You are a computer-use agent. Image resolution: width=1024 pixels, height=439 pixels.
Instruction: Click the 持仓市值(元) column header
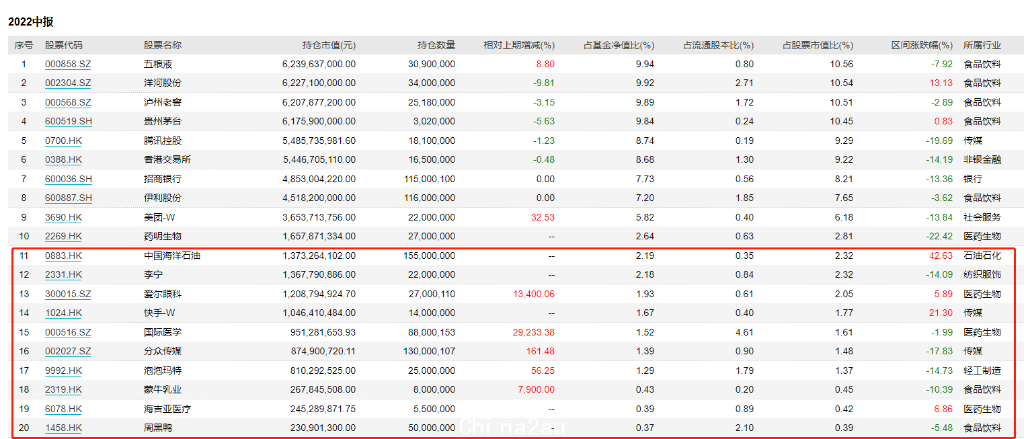329,45
